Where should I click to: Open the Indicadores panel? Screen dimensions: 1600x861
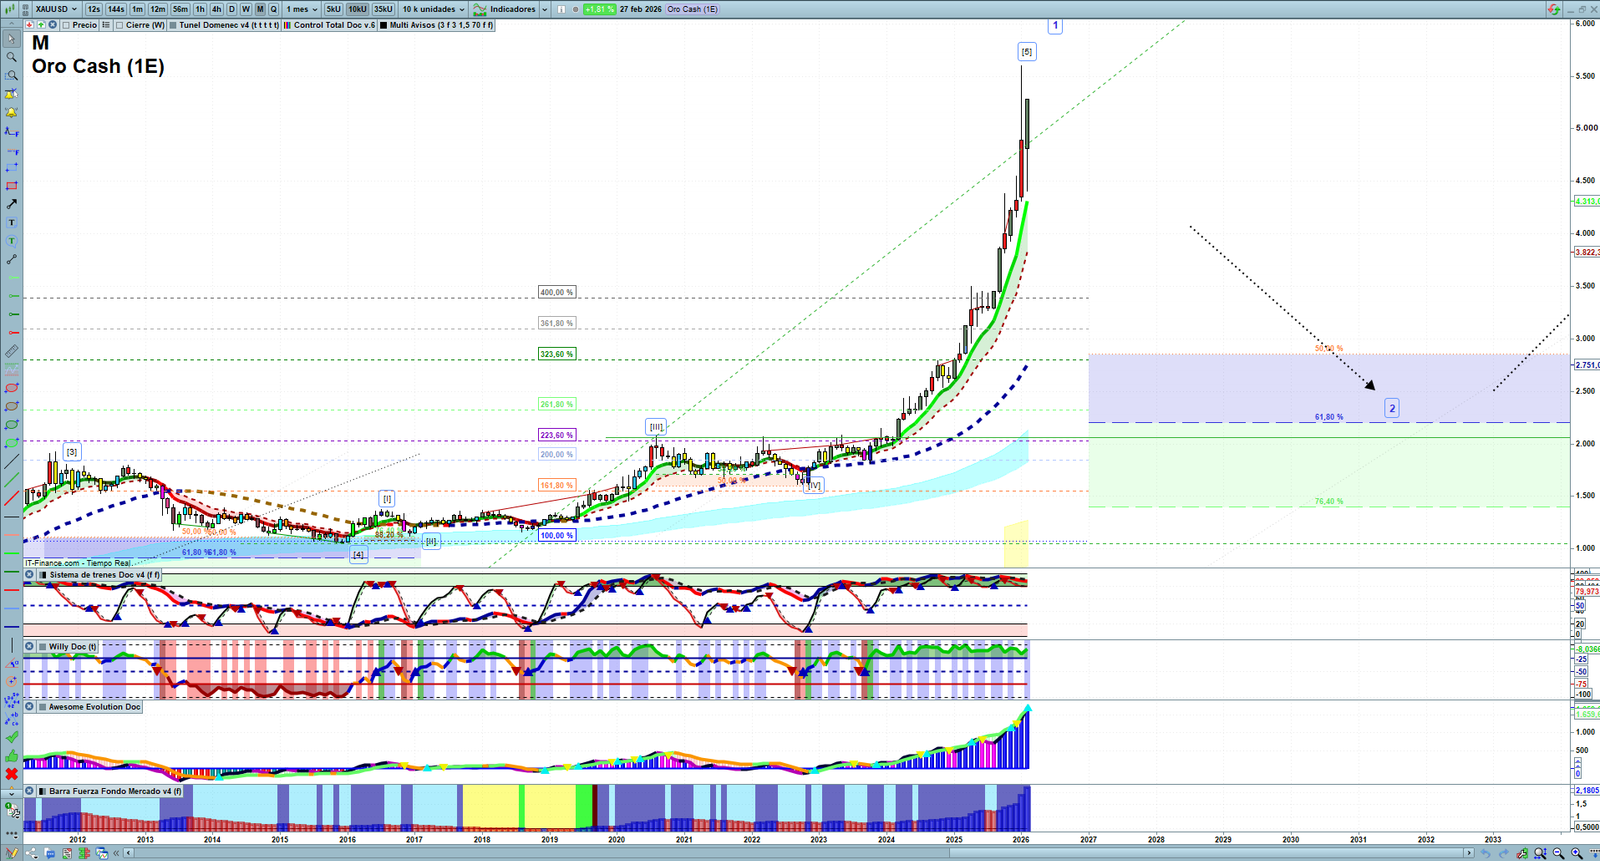(x=512, y=9)
